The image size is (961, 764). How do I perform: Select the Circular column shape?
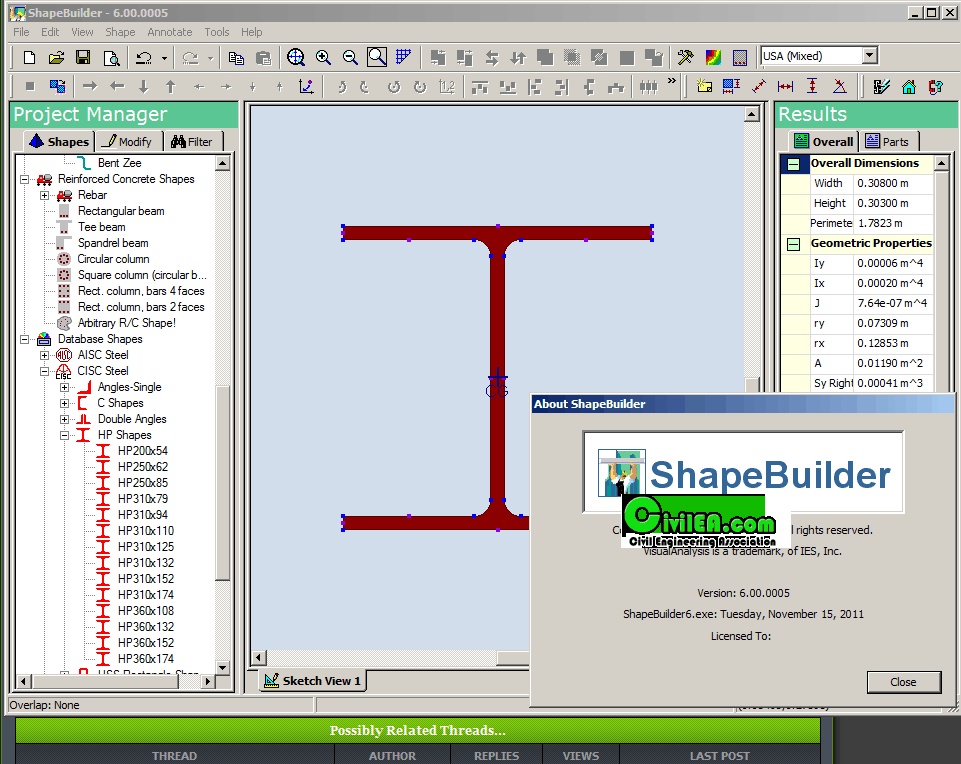click(x=113, y=259)
